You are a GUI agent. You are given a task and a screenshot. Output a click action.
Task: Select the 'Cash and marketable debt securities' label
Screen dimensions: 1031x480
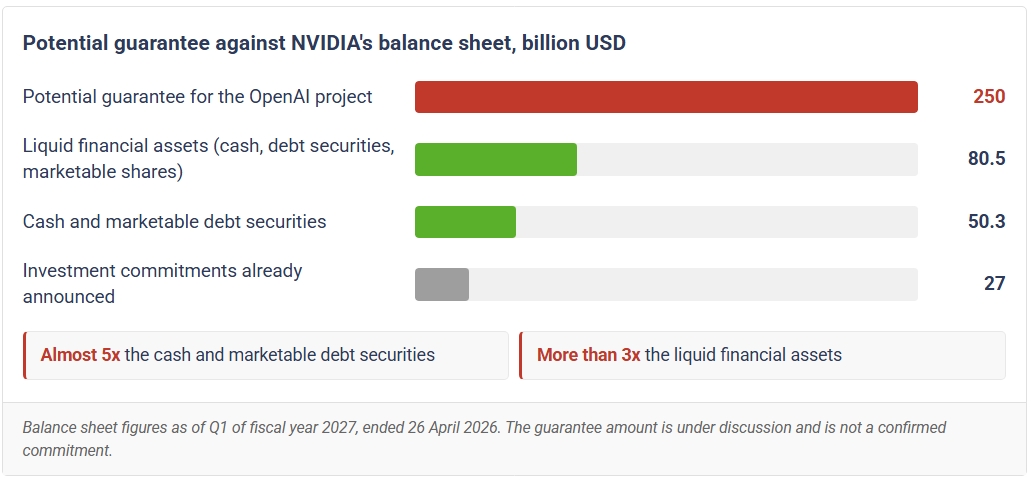[174, 222]
